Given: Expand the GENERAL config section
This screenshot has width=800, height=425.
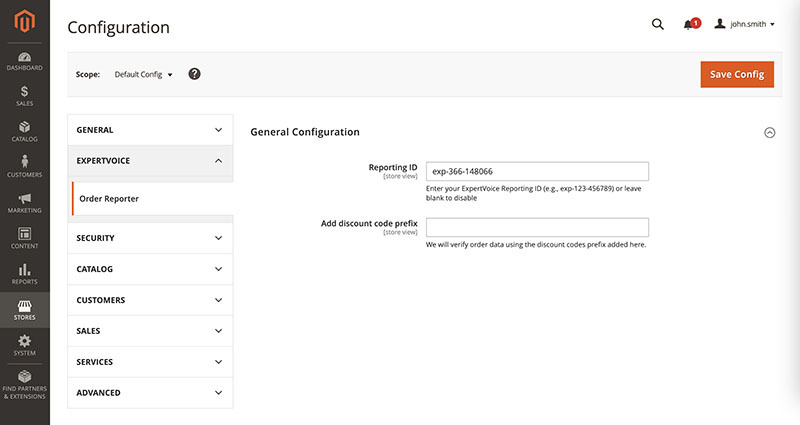Looking at the screenshot, I should [x=150, y=130].
